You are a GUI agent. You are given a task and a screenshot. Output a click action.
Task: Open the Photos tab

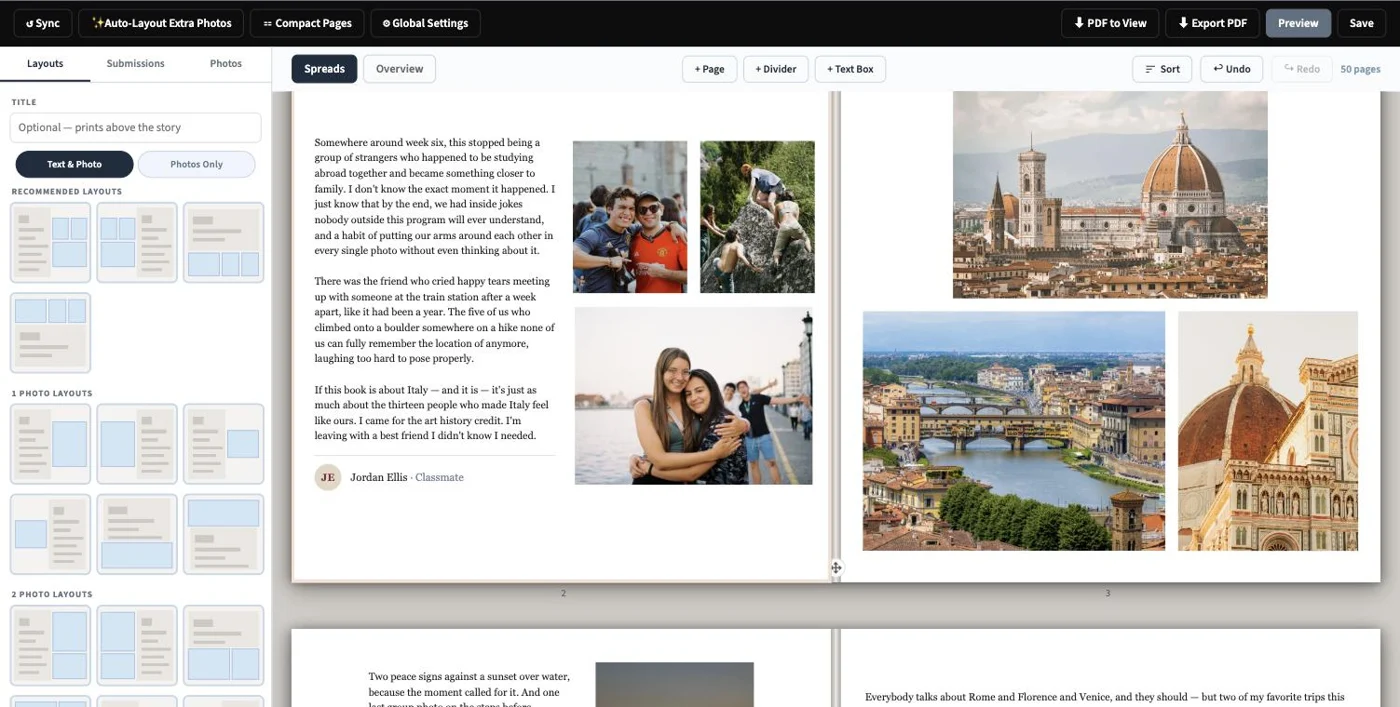226,64
